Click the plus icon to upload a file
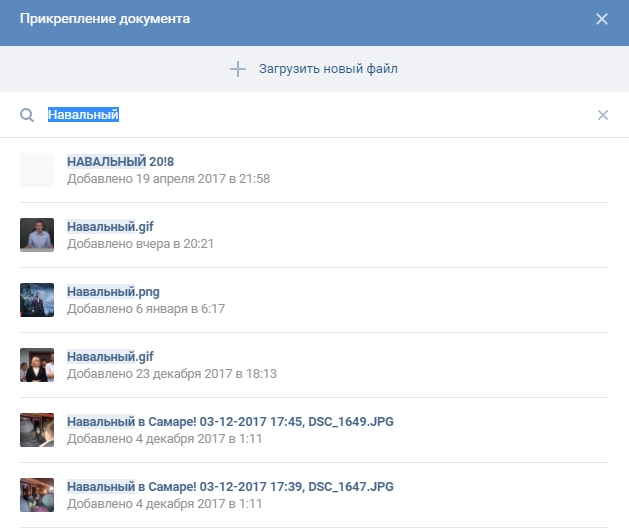629x531 pixels. [237, 69]
